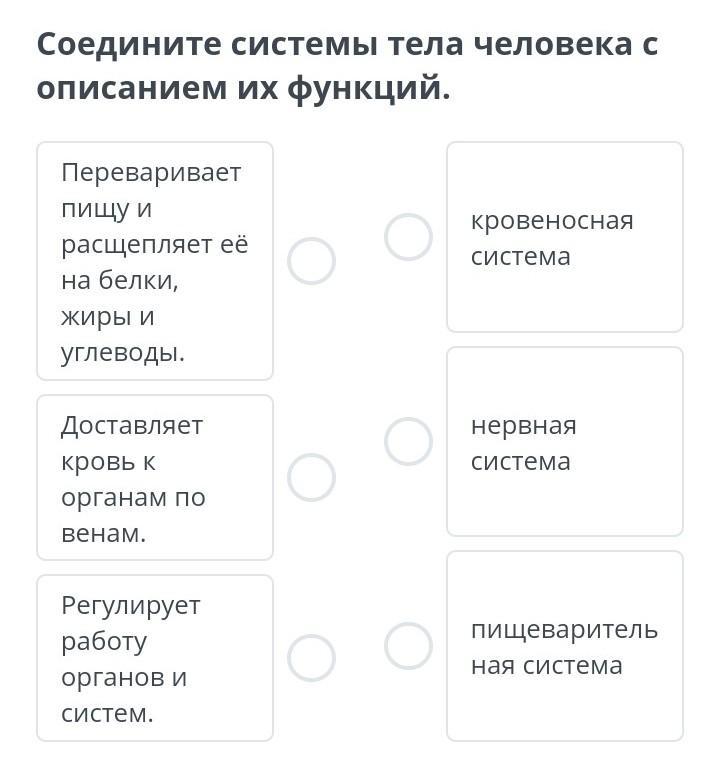
Task: Select the circle left of 'нервная система'
Action: point(408,442)
